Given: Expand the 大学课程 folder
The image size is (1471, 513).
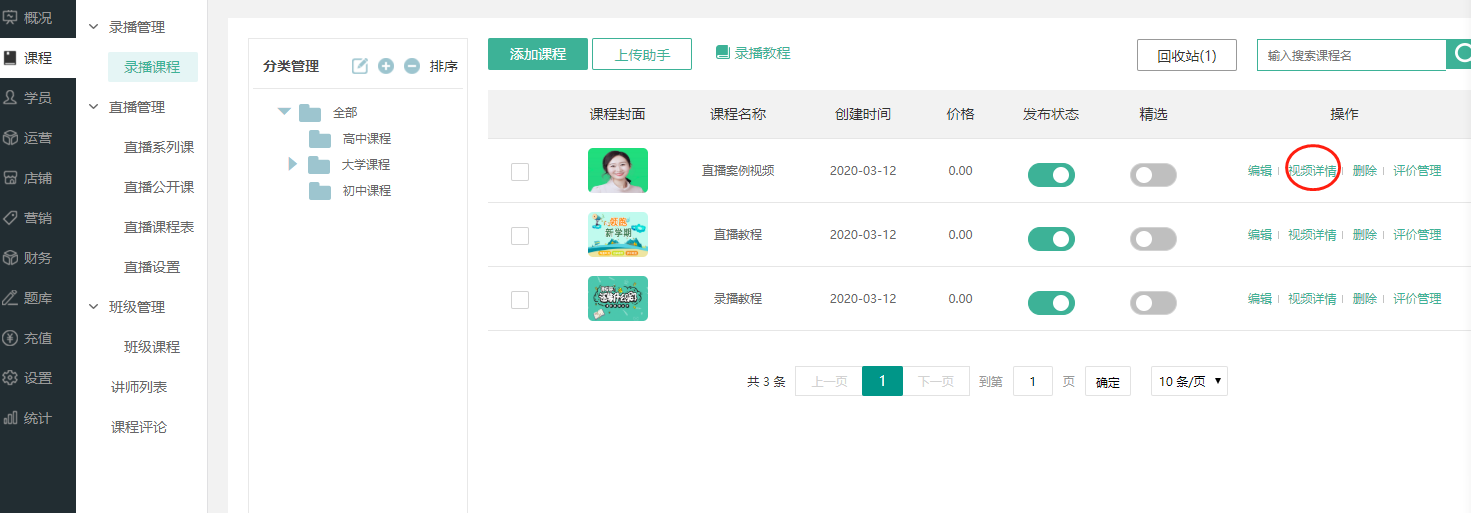Looking at the screenshot, I should [293, 164].
